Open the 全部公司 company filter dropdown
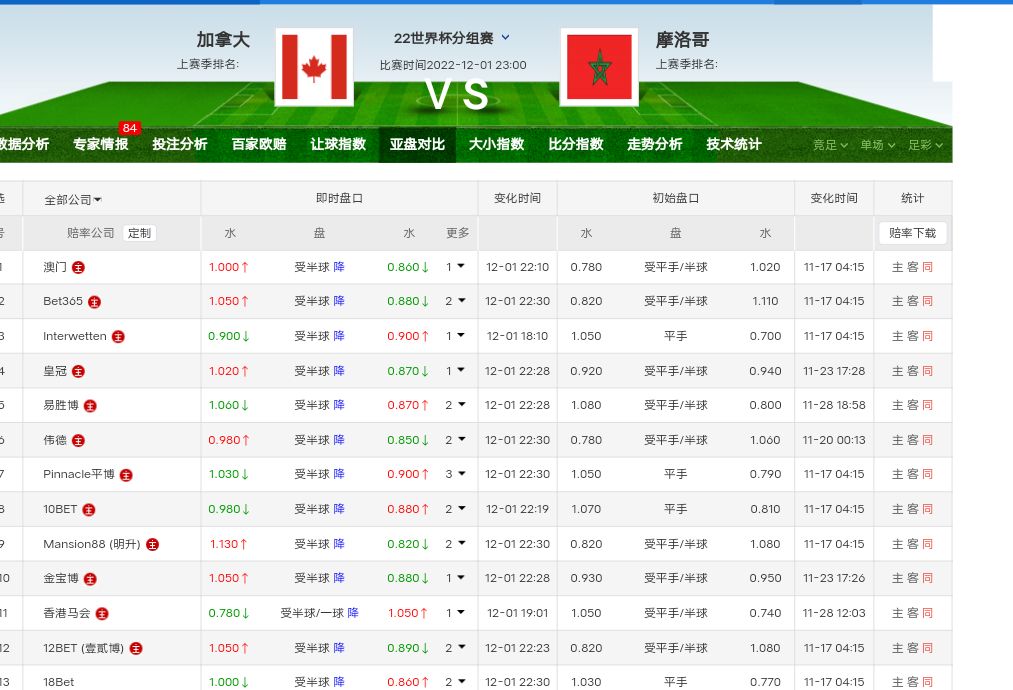Image resolution: width=1013 pixels, height=690 pixels. (73, 199)
